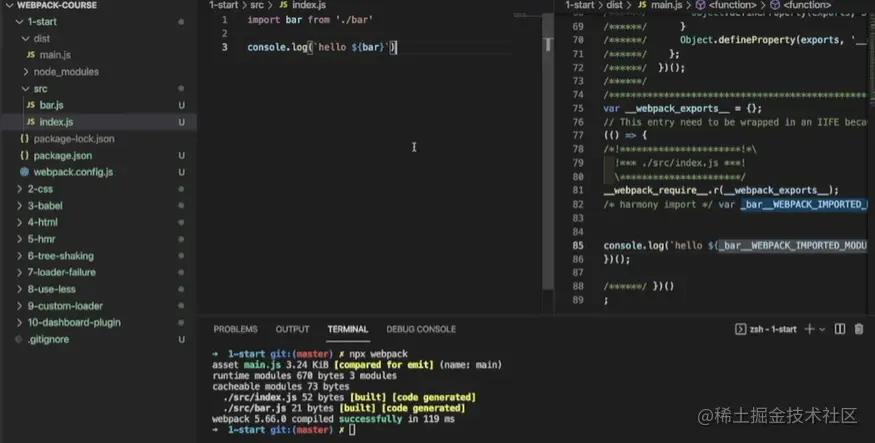
Task: Click the git status dot beside 1-start
Action: [181, 22]
